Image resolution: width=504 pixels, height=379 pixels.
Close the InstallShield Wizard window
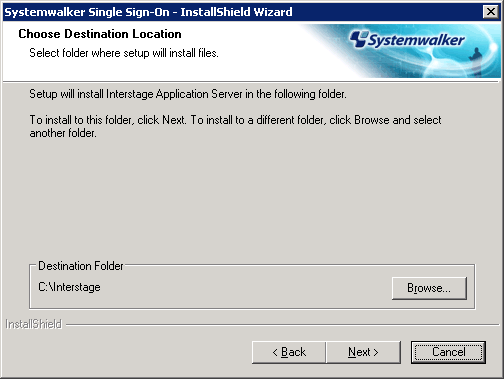(x=491, y=12)
